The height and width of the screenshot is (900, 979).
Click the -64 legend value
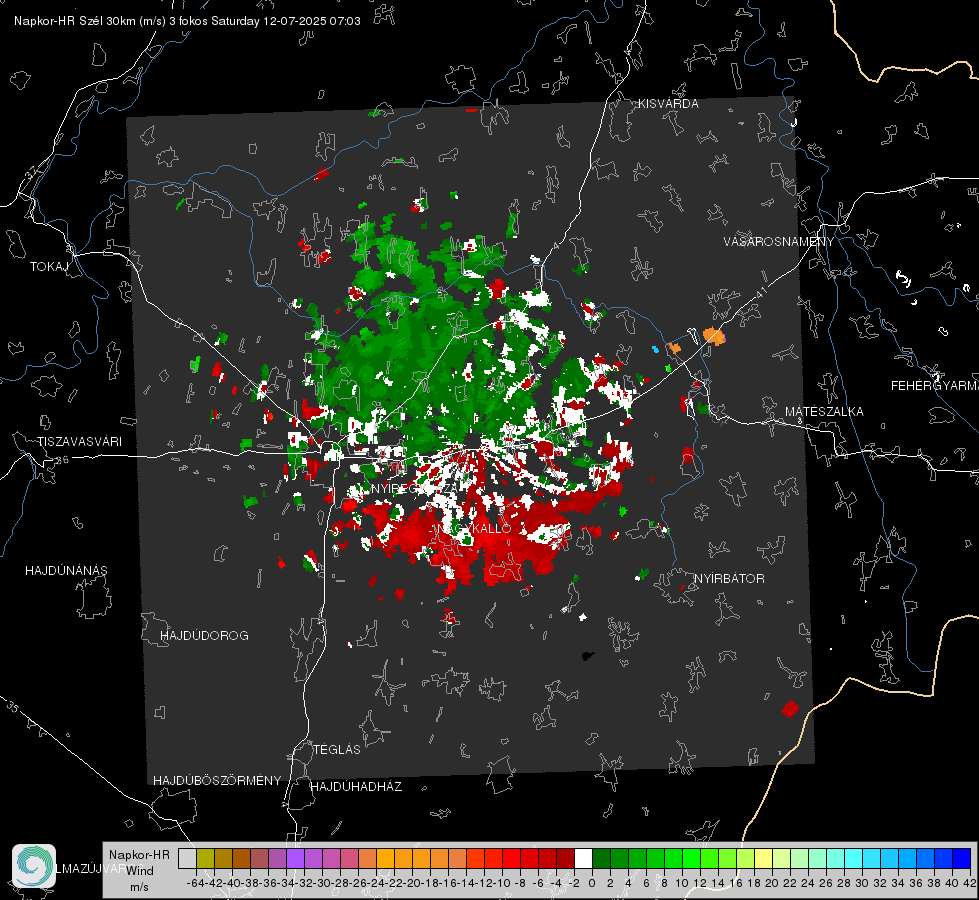tap(196, 883)
